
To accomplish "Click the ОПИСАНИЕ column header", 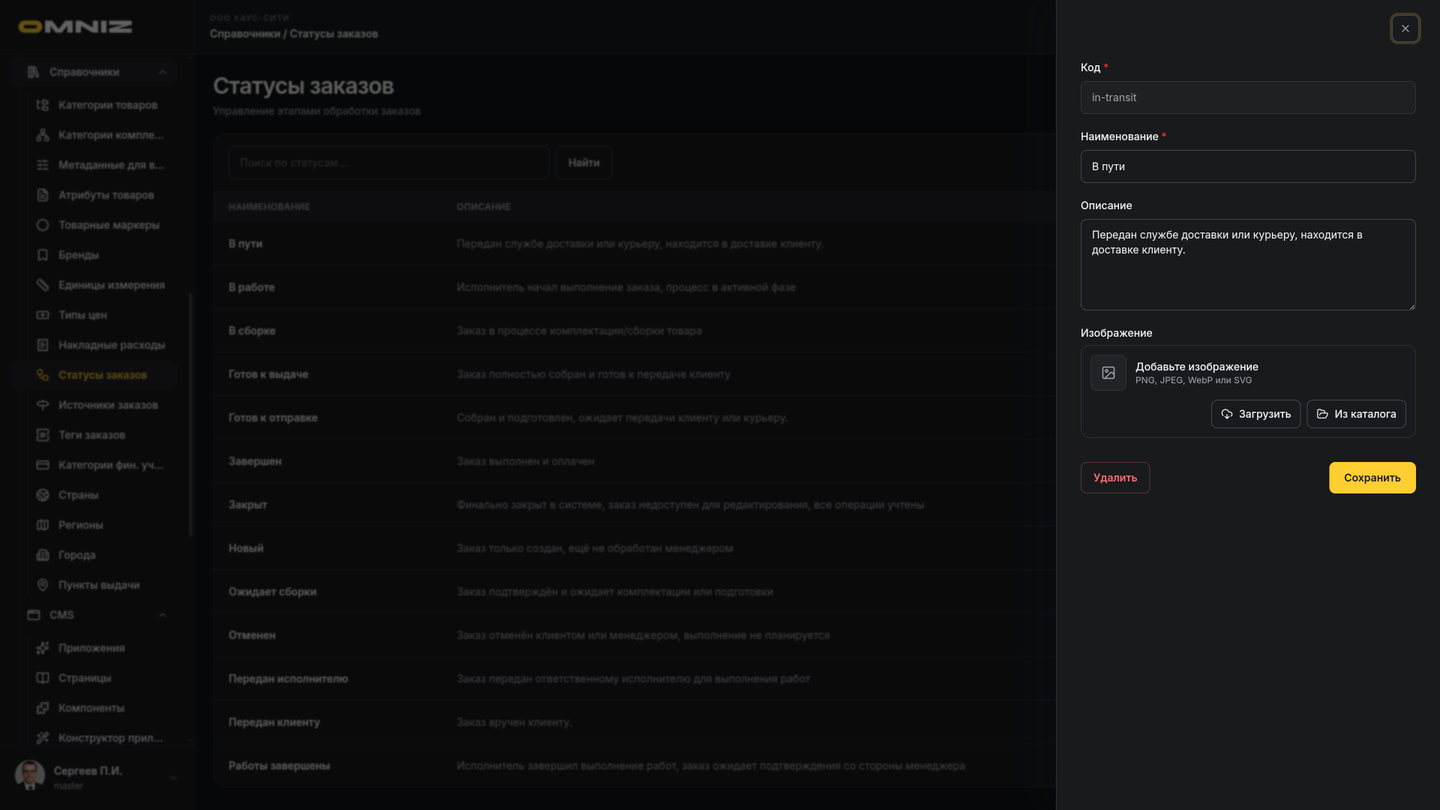I will 484,207.
